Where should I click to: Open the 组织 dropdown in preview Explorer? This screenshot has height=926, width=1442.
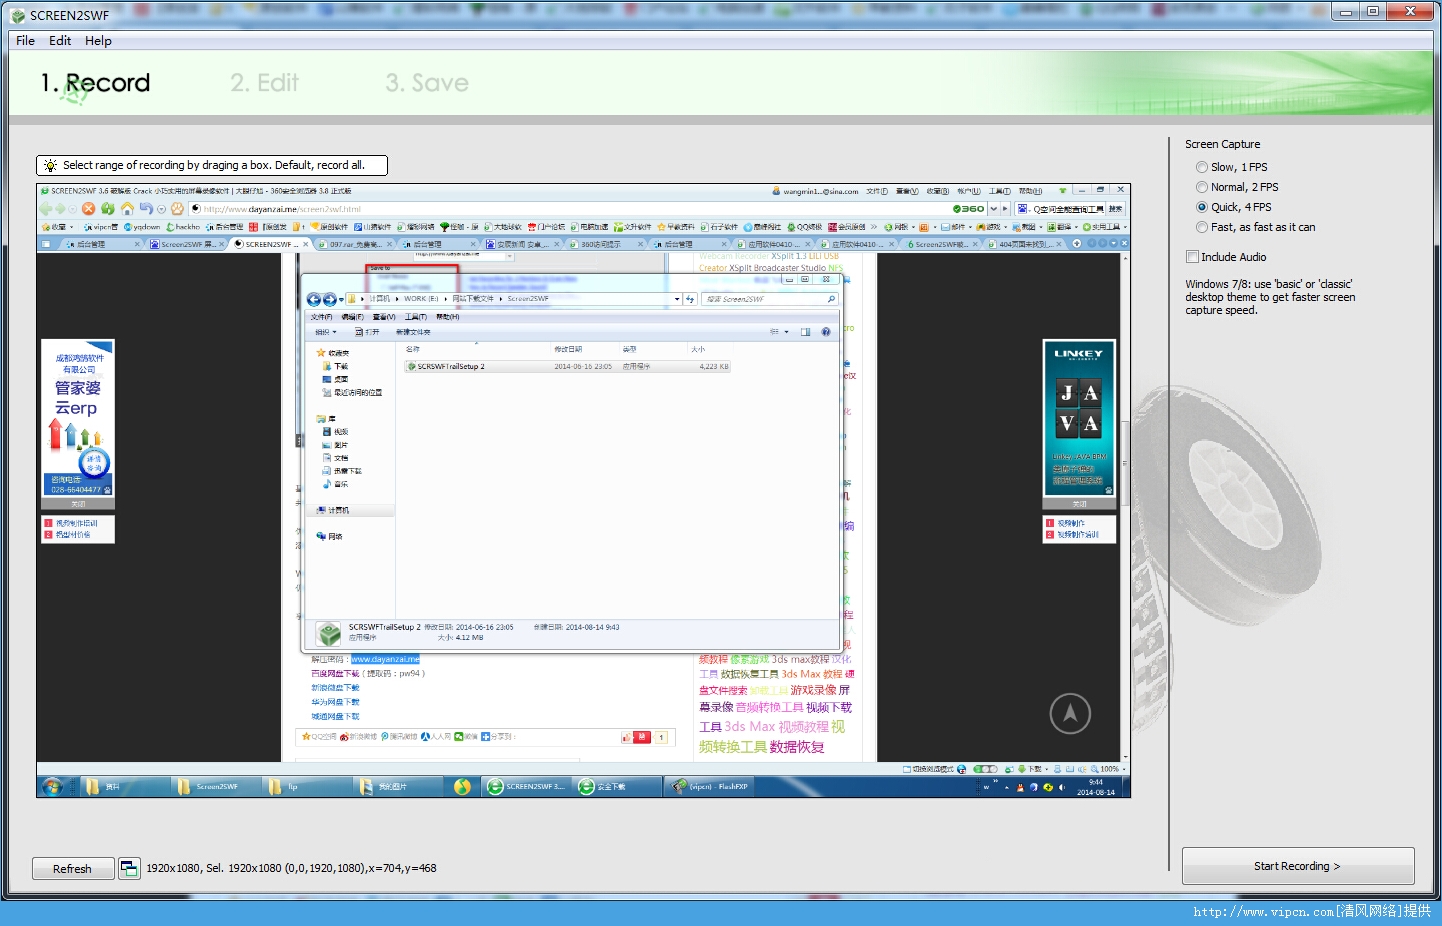coord(325,332)
